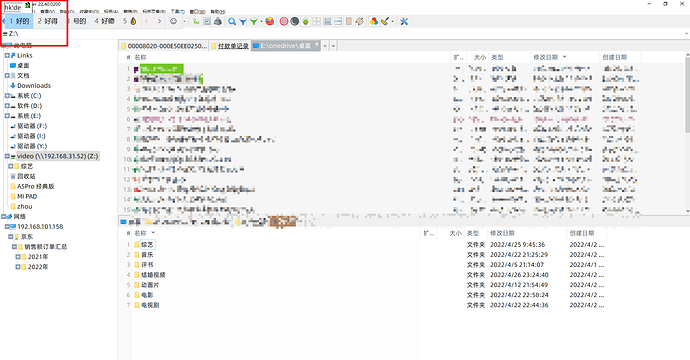The width and height of the screenshot is (690, 360).
Task: Open the IME emoji smiley panel
Action: click(x=174, y=21)
